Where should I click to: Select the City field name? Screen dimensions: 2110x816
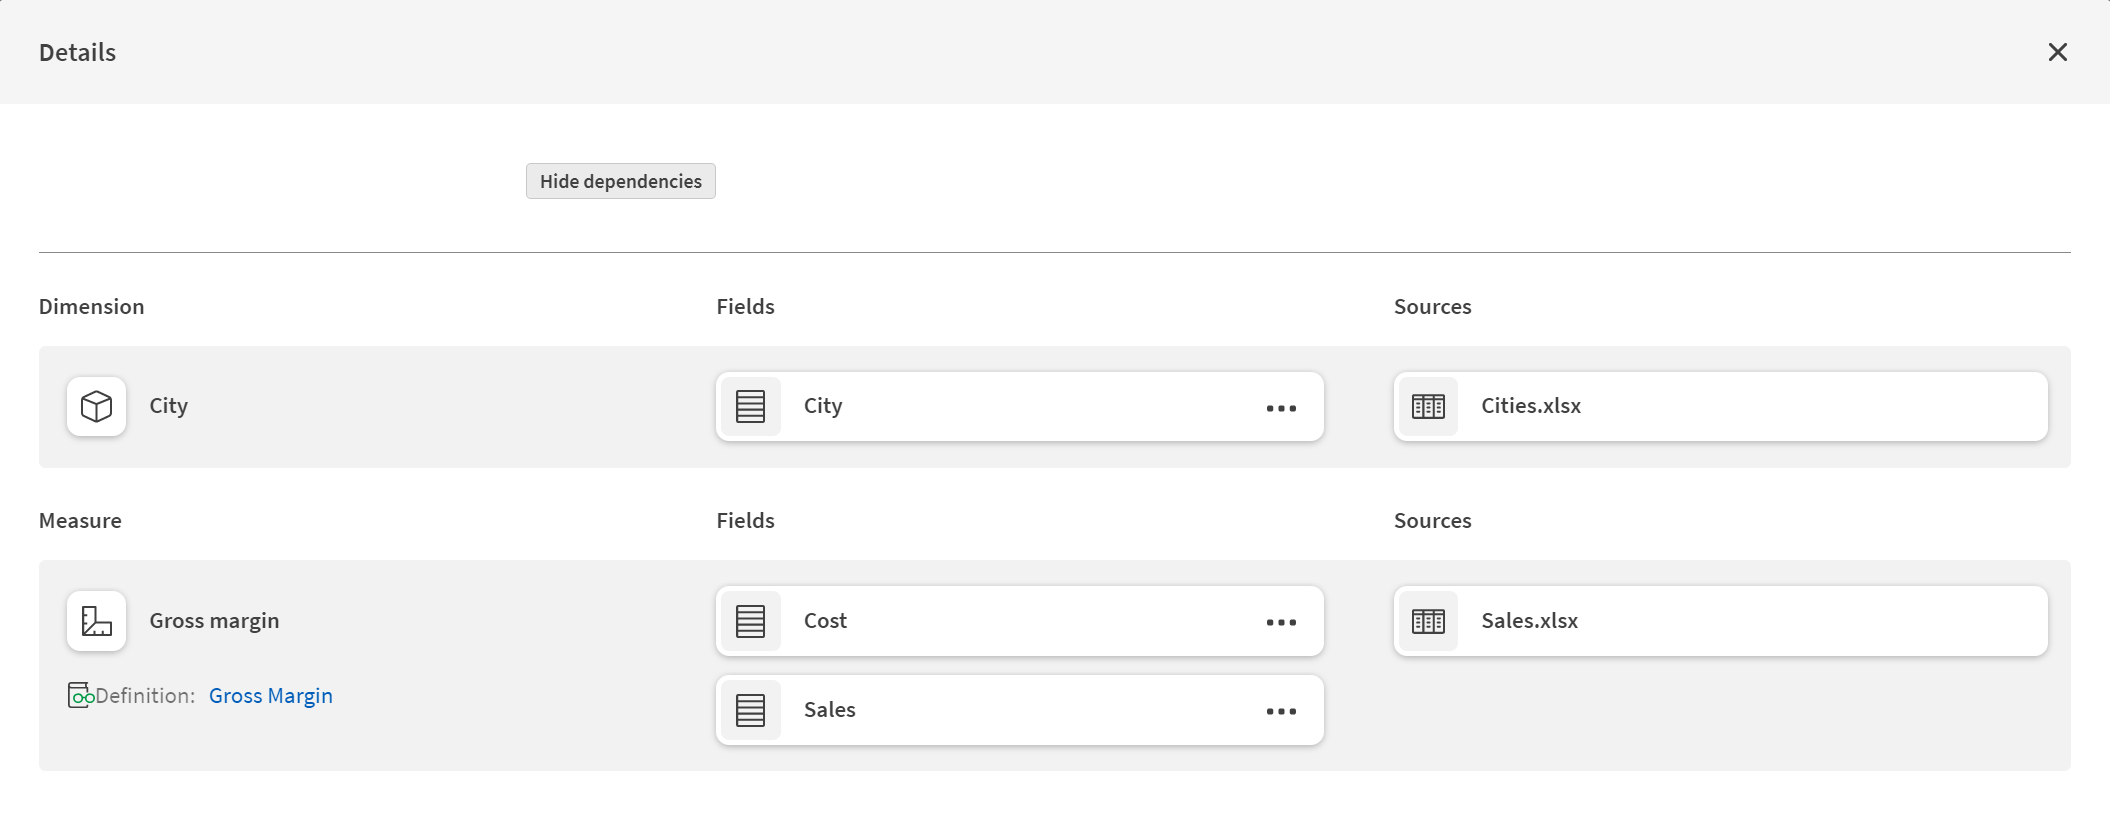click(x=823, y=406)
